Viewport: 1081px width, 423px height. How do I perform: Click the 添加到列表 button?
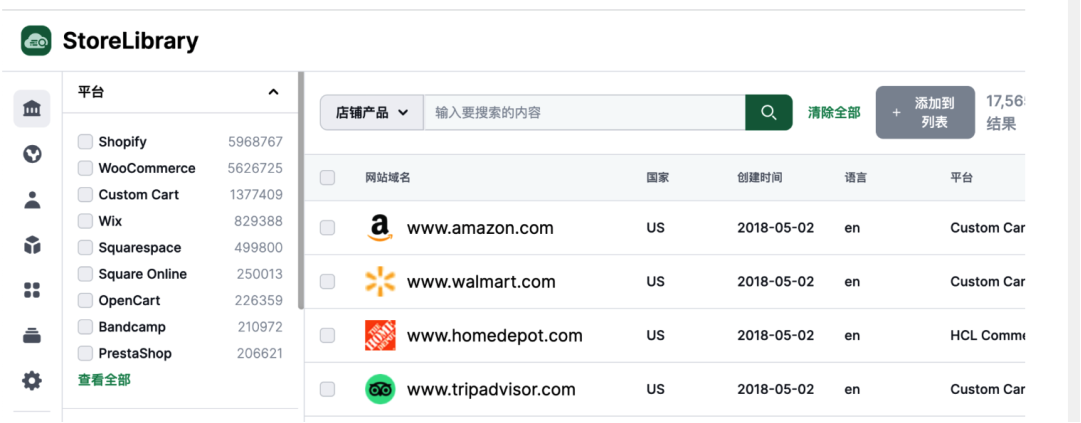(925, 112)
